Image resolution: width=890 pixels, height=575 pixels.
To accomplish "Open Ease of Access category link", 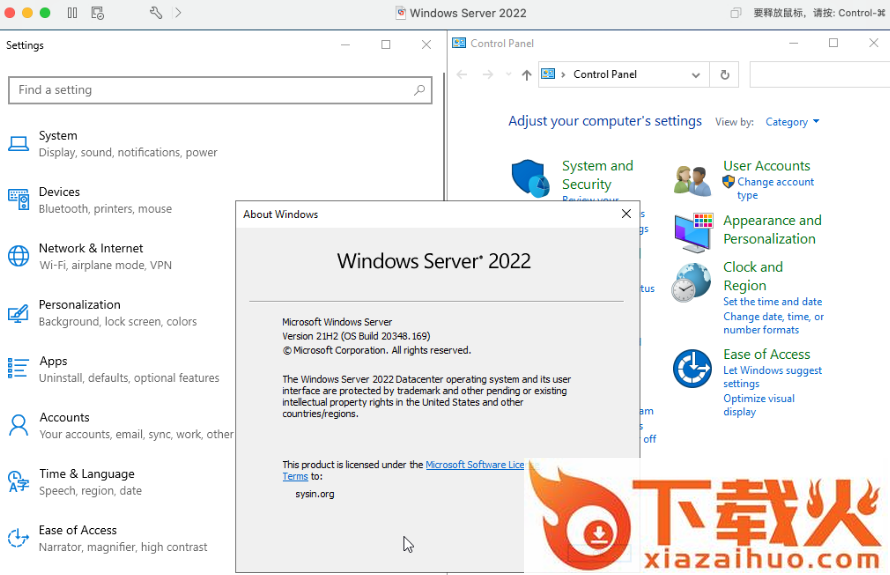I will click(x=766, y=354).
